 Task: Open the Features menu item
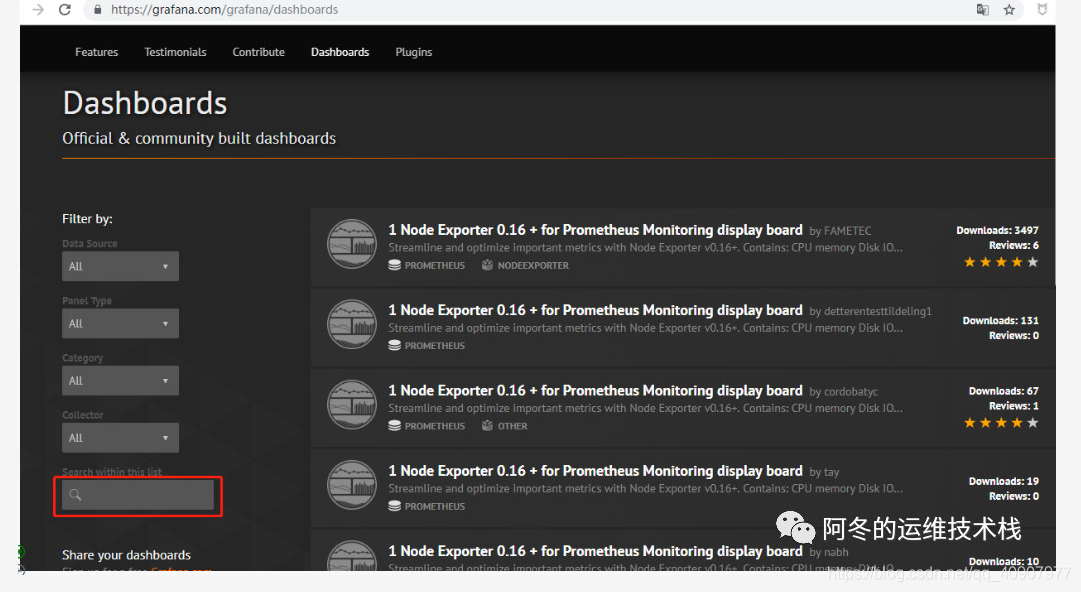tap(97, 52)
